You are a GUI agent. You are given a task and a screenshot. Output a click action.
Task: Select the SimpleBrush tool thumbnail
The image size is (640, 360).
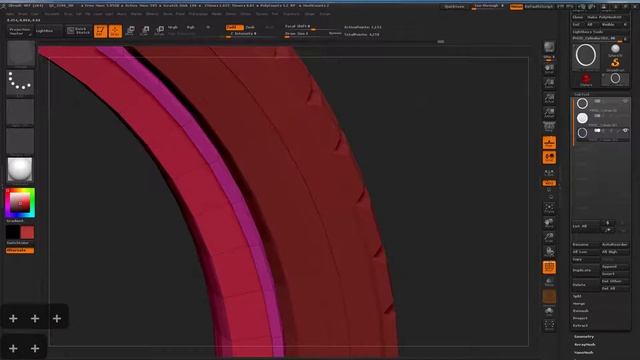615,64
